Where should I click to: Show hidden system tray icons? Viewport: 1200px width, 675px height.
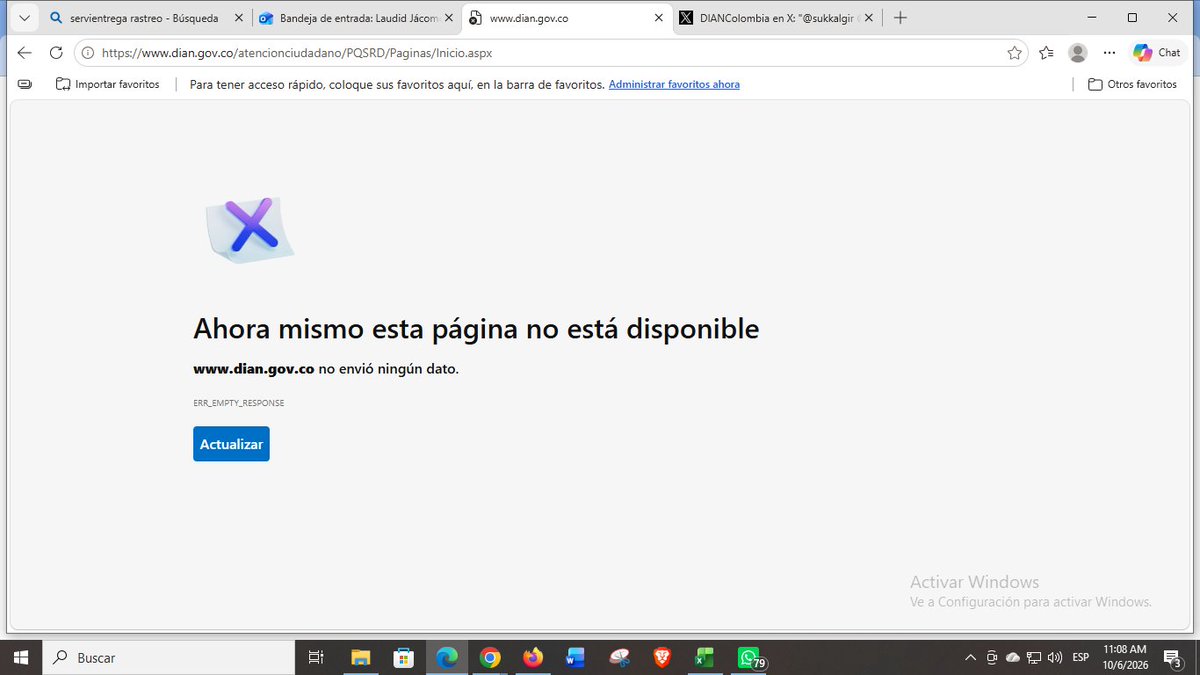(x=970, y=657)
